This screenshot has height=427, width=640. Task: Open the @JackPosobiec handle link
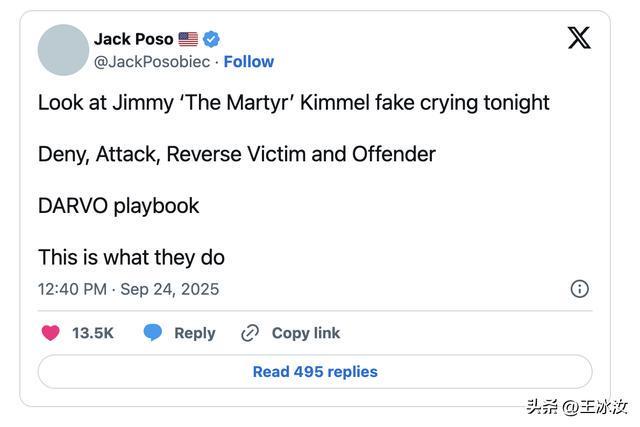(x=152, y=62)
